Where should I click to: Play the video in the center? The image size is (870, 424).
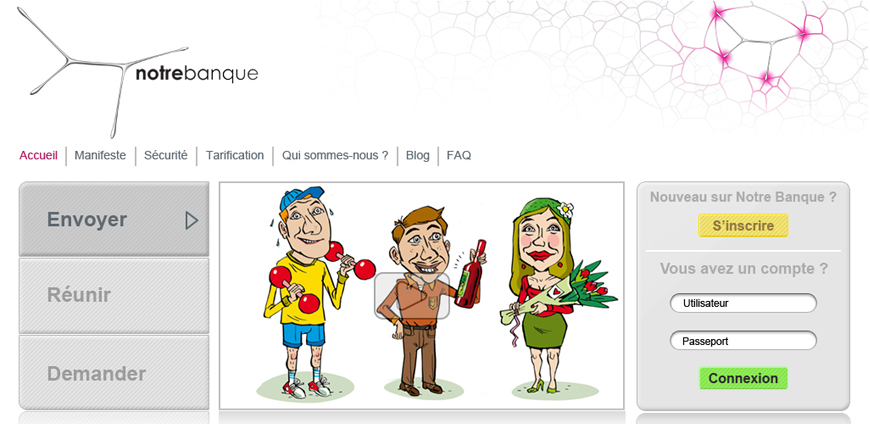[x=412, y=296]
